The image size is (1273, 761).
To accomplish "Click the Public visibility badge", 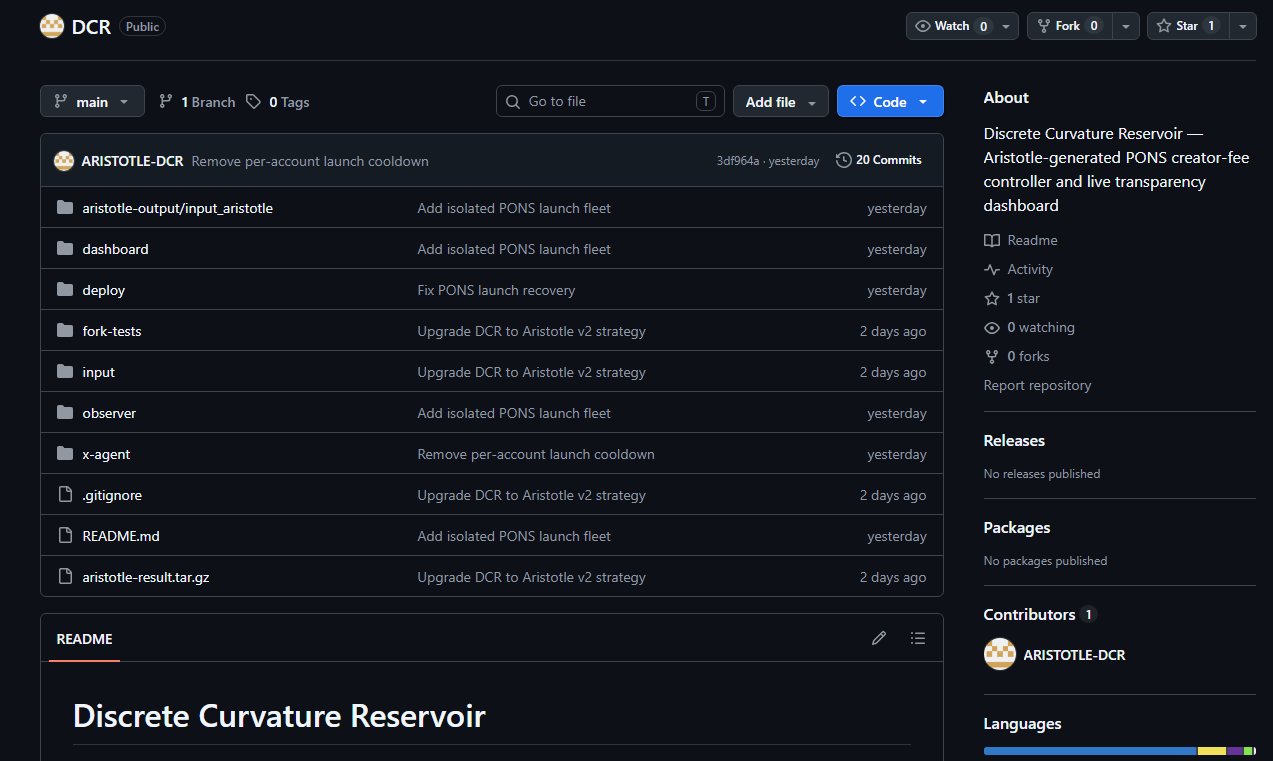I will (142, 27).
